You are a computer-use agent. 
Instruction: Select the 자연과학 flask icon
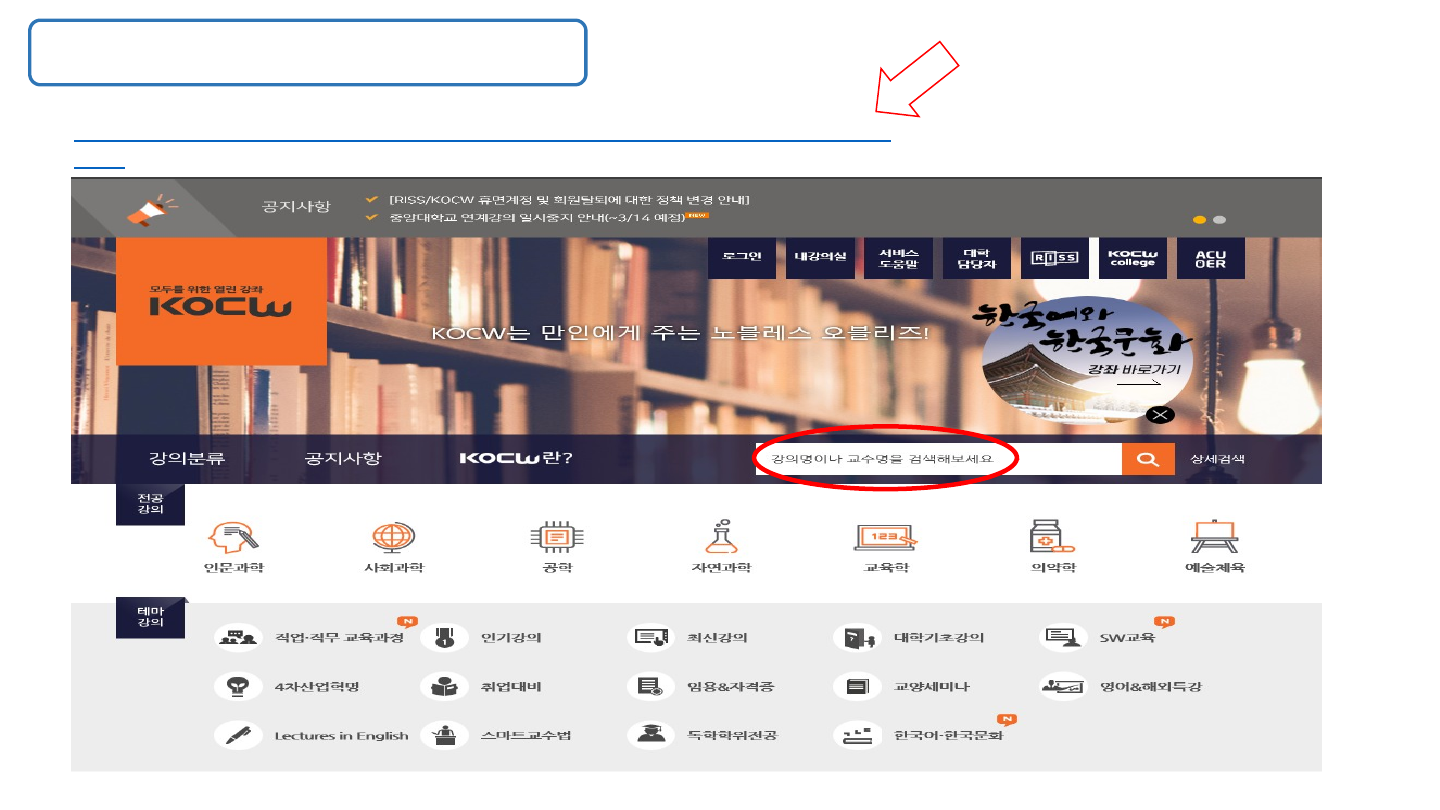click(x=721, y=538)
